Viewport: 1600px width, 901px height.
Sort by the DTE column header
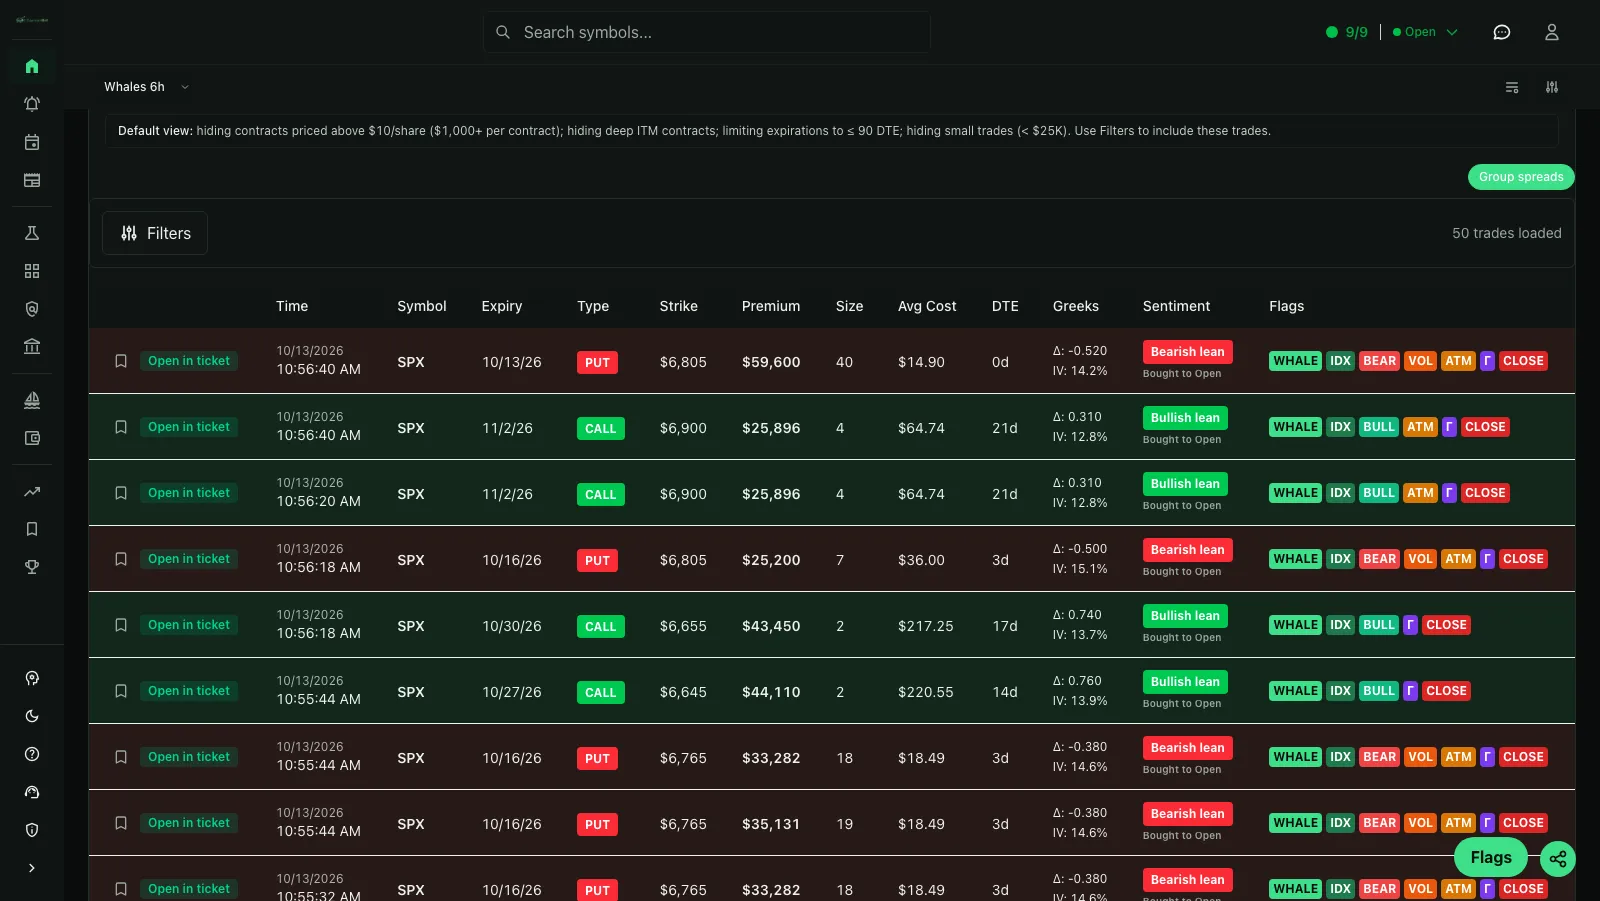1005,306
